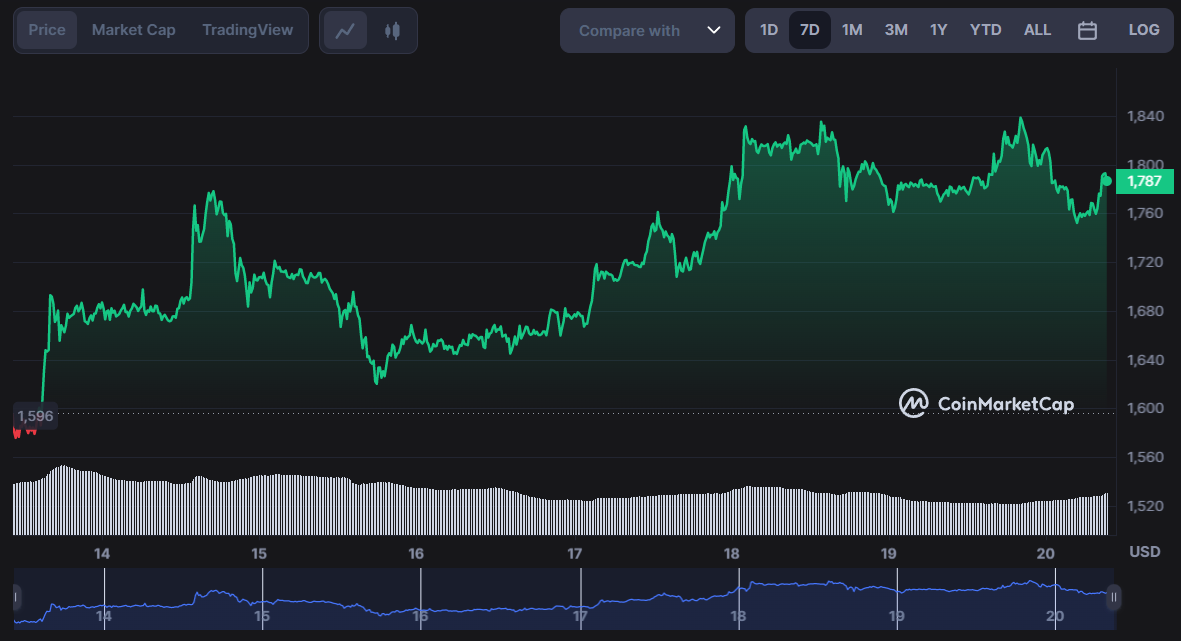Select the Market Cap tab
Image resolution: width=1181 pixels, height=641 pixels.
[x=133, y=30]
